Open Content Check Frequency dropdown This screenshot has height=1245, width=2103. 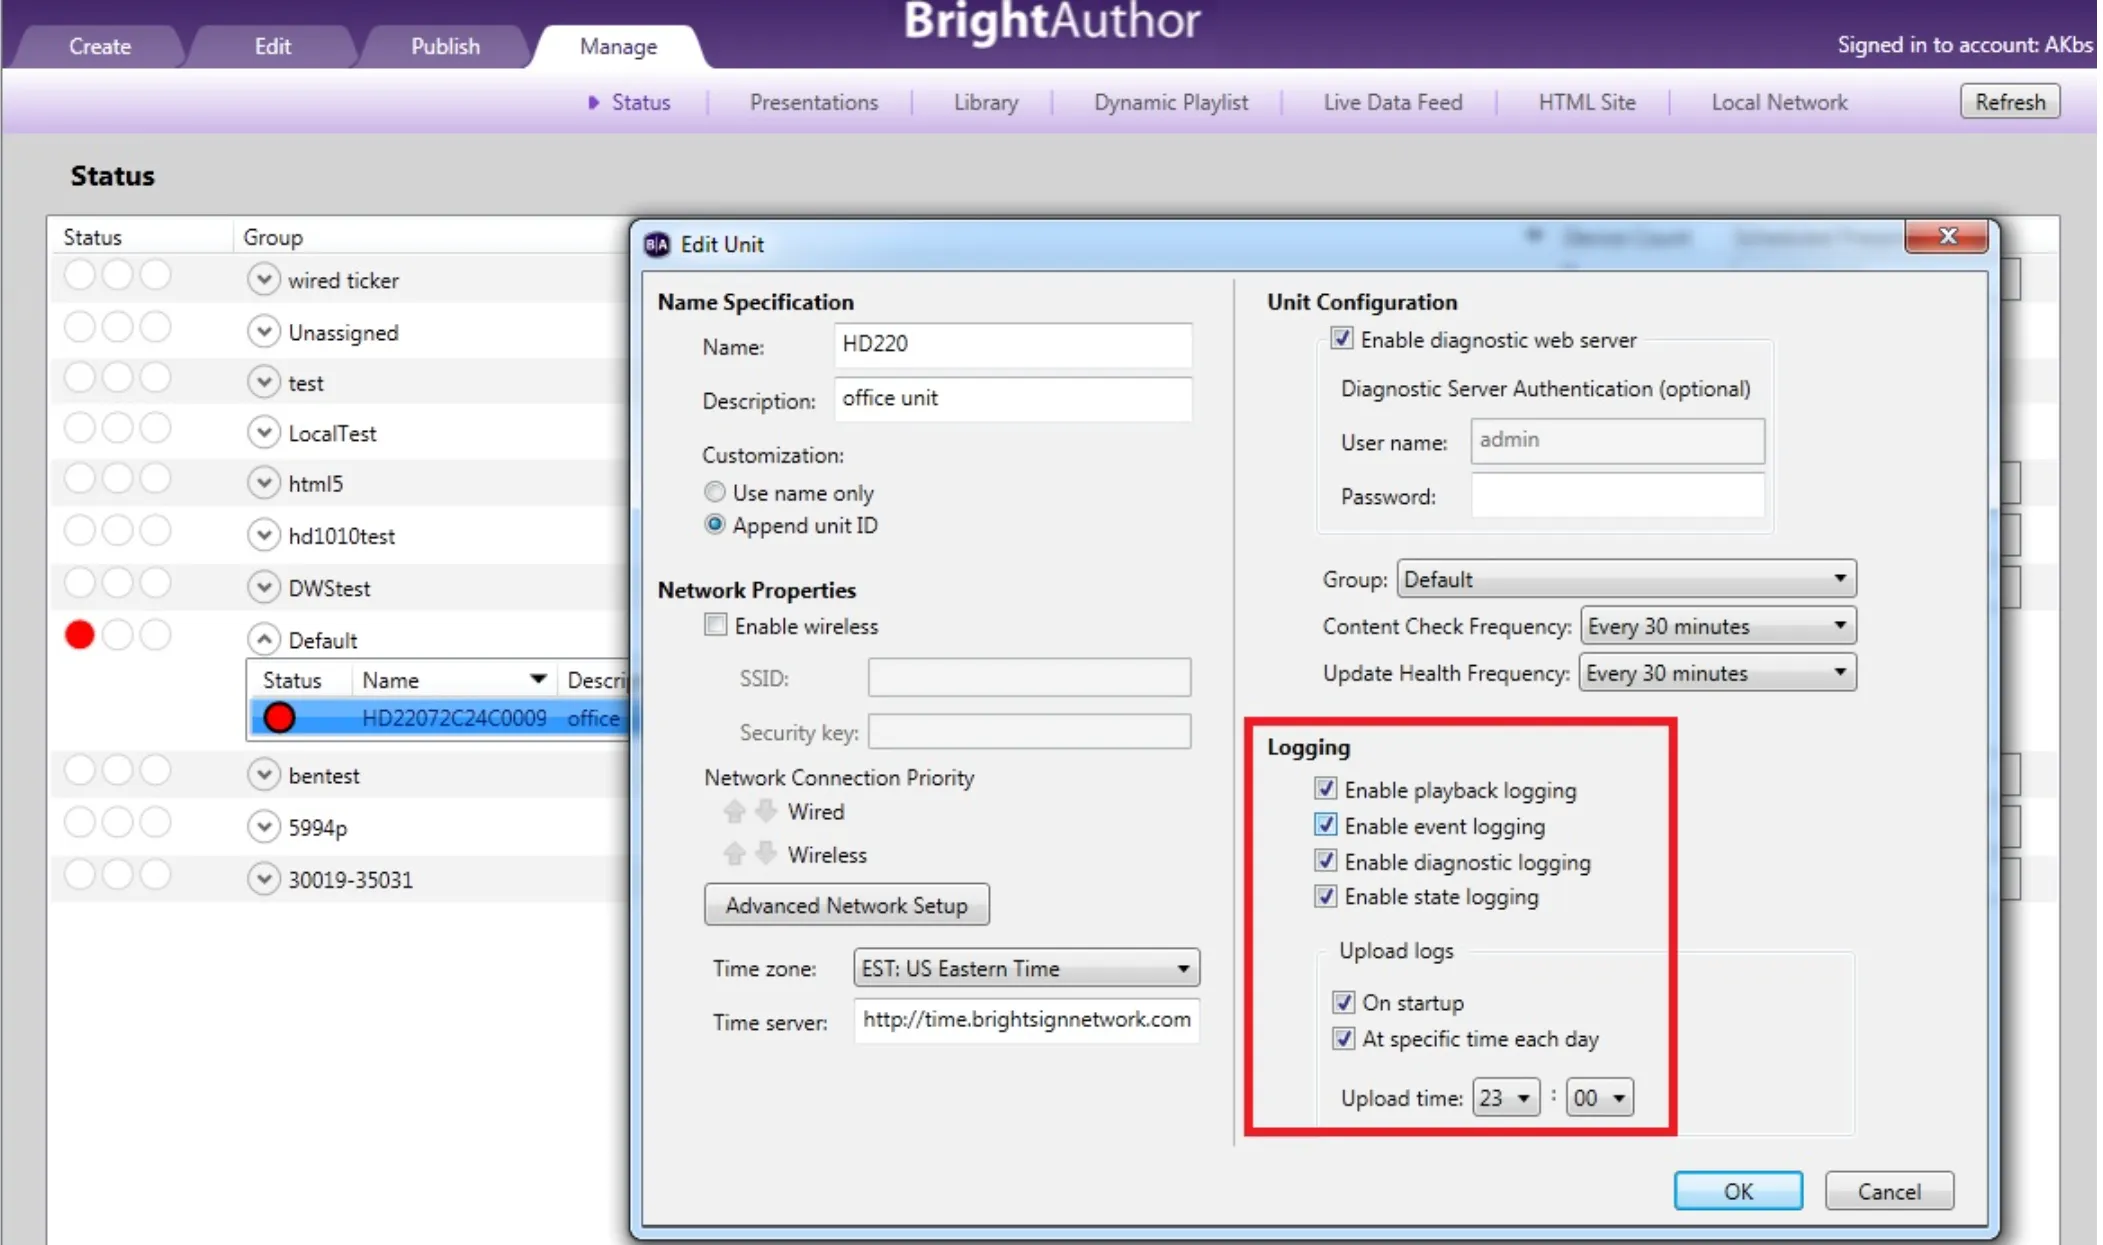point(1718,626)
